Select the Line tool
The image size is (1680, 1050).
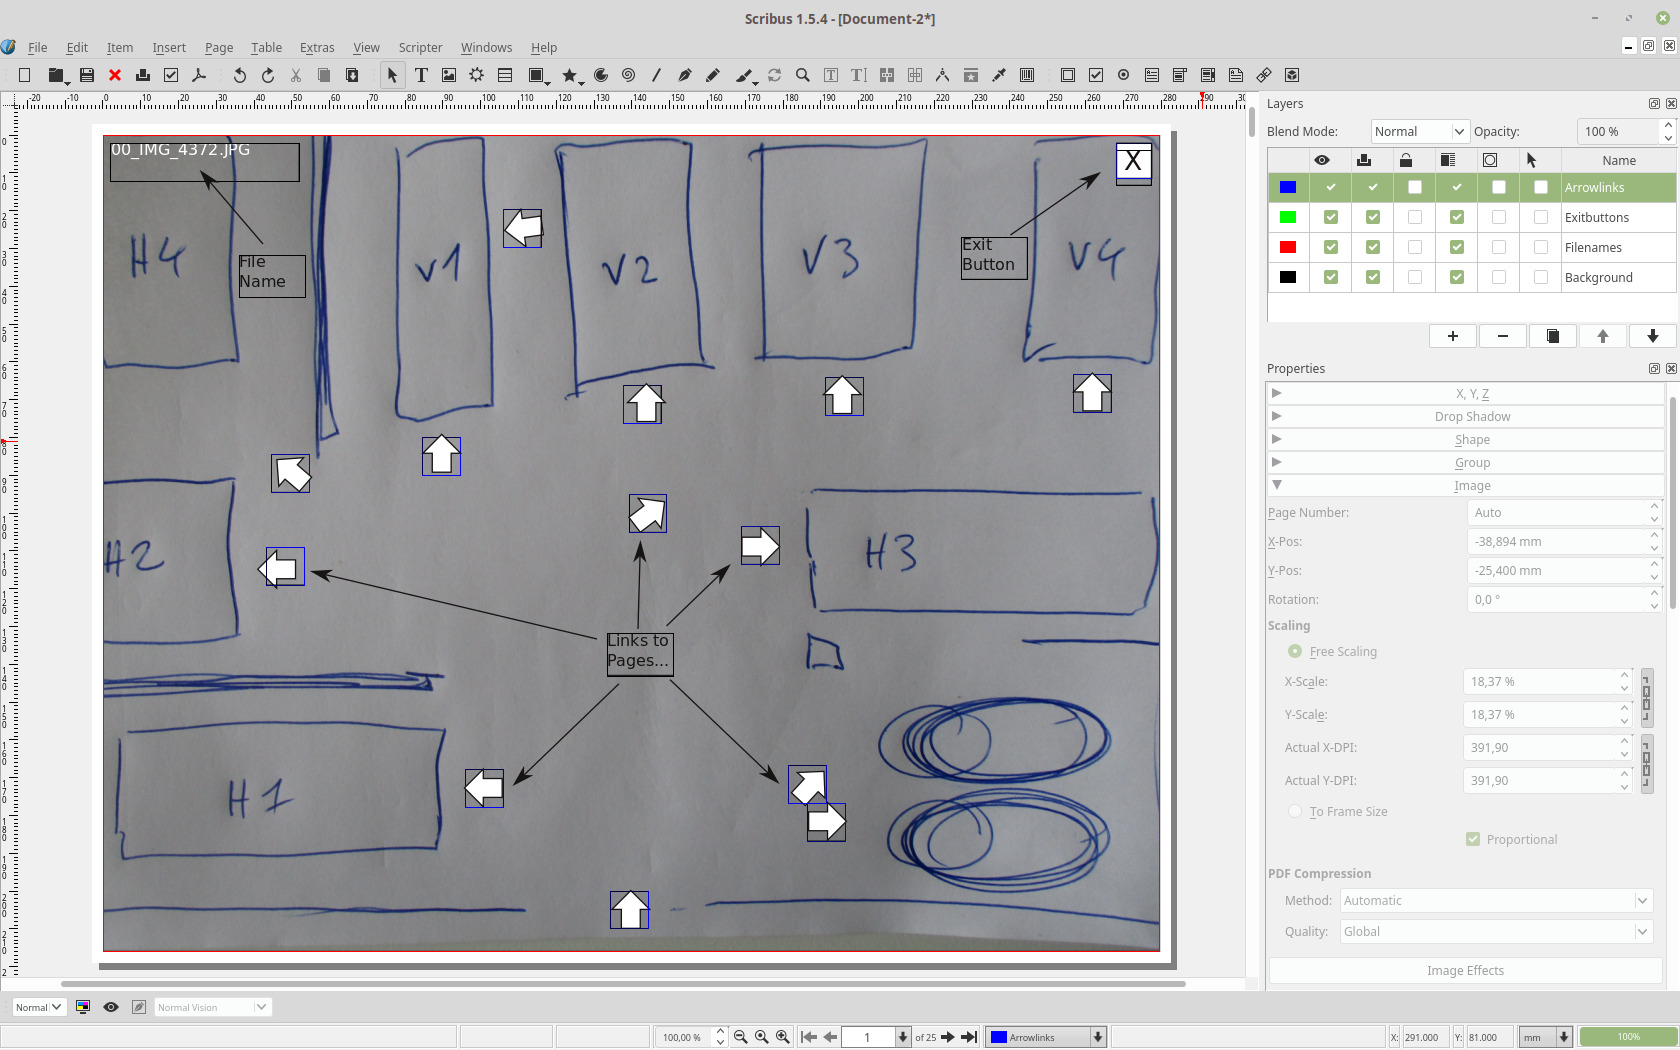pyautogui.click(x=656, y=75)
